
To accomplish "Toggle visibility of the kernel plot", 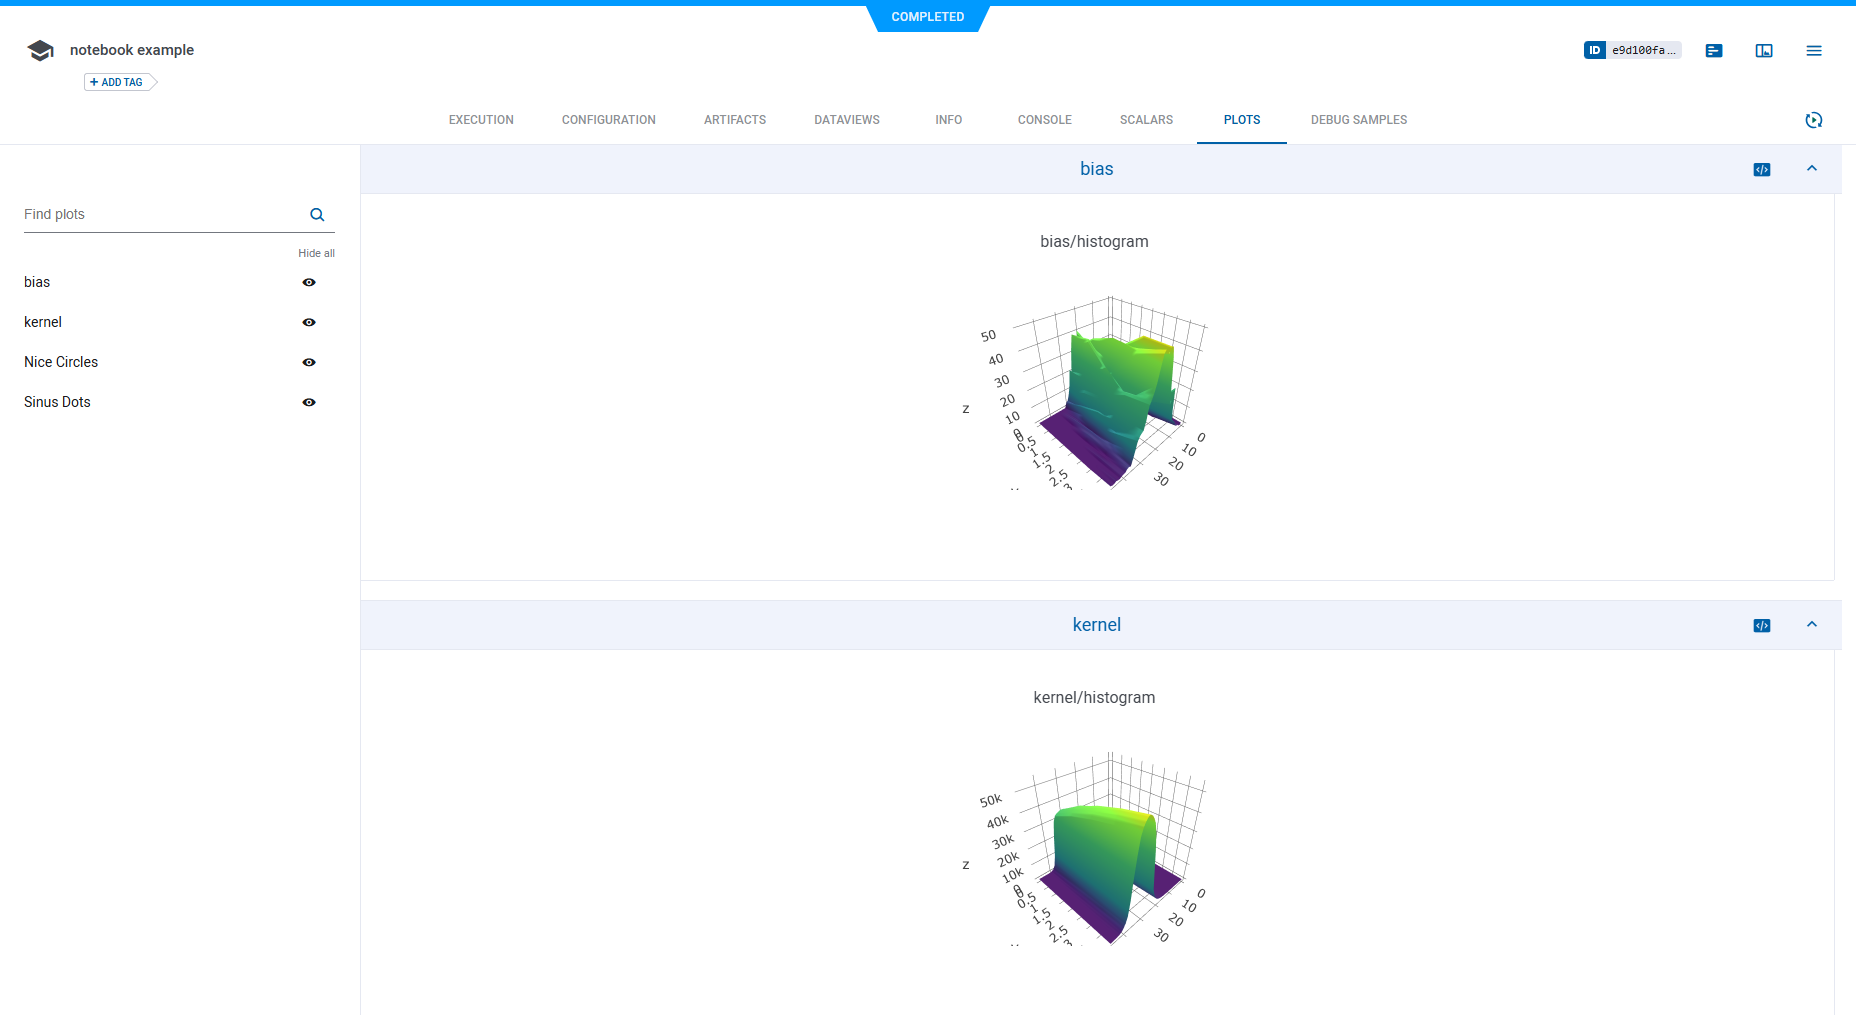I will [309, 323].
